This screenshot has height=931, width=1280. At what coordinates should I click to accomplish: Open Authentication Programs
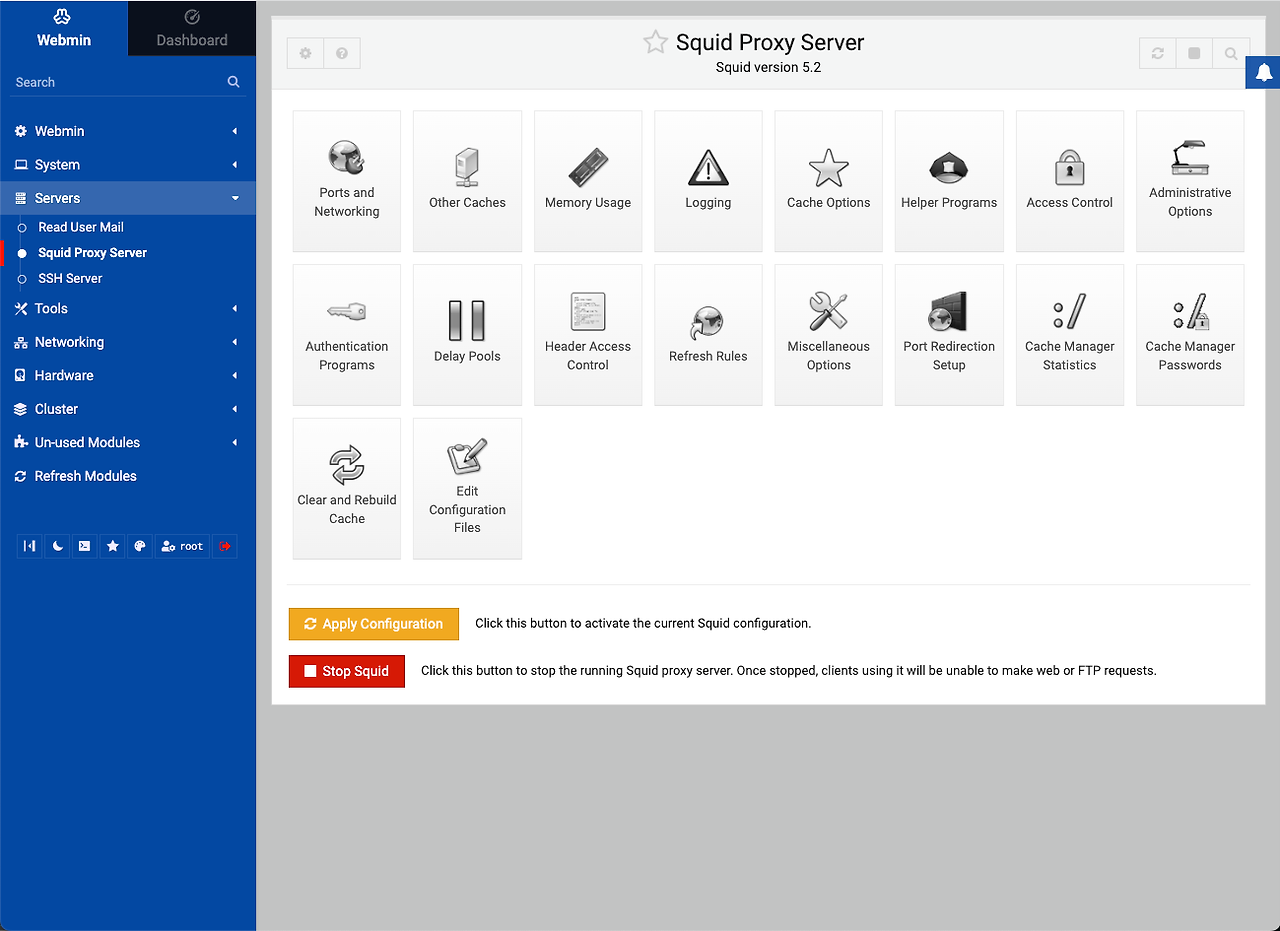coord(347,335)
